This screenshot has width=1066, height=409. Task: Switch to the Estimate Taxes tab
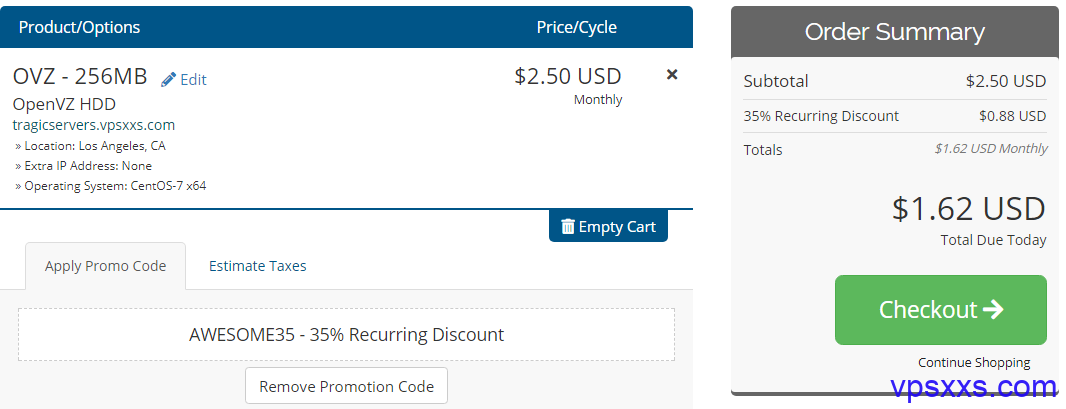pyautogui.click(x=258, y=266)
